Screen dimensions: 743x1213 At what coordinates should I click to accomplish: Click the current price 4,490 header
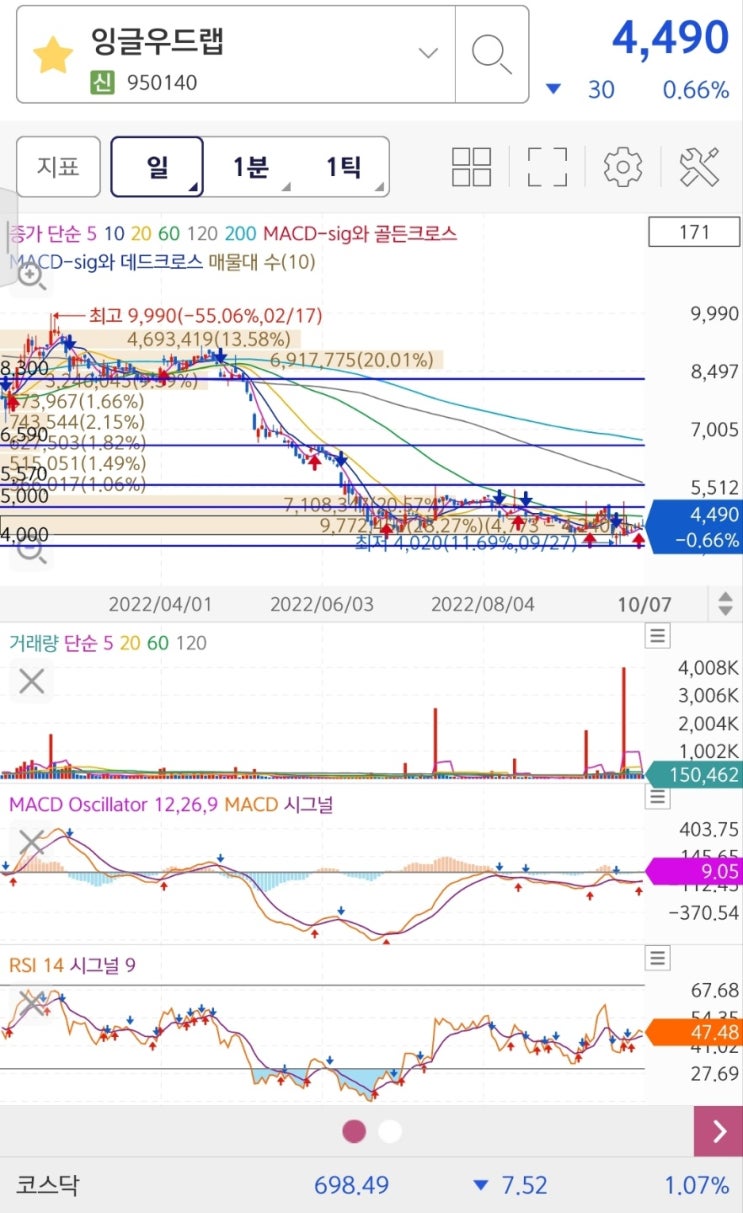(x=670, y=37)
